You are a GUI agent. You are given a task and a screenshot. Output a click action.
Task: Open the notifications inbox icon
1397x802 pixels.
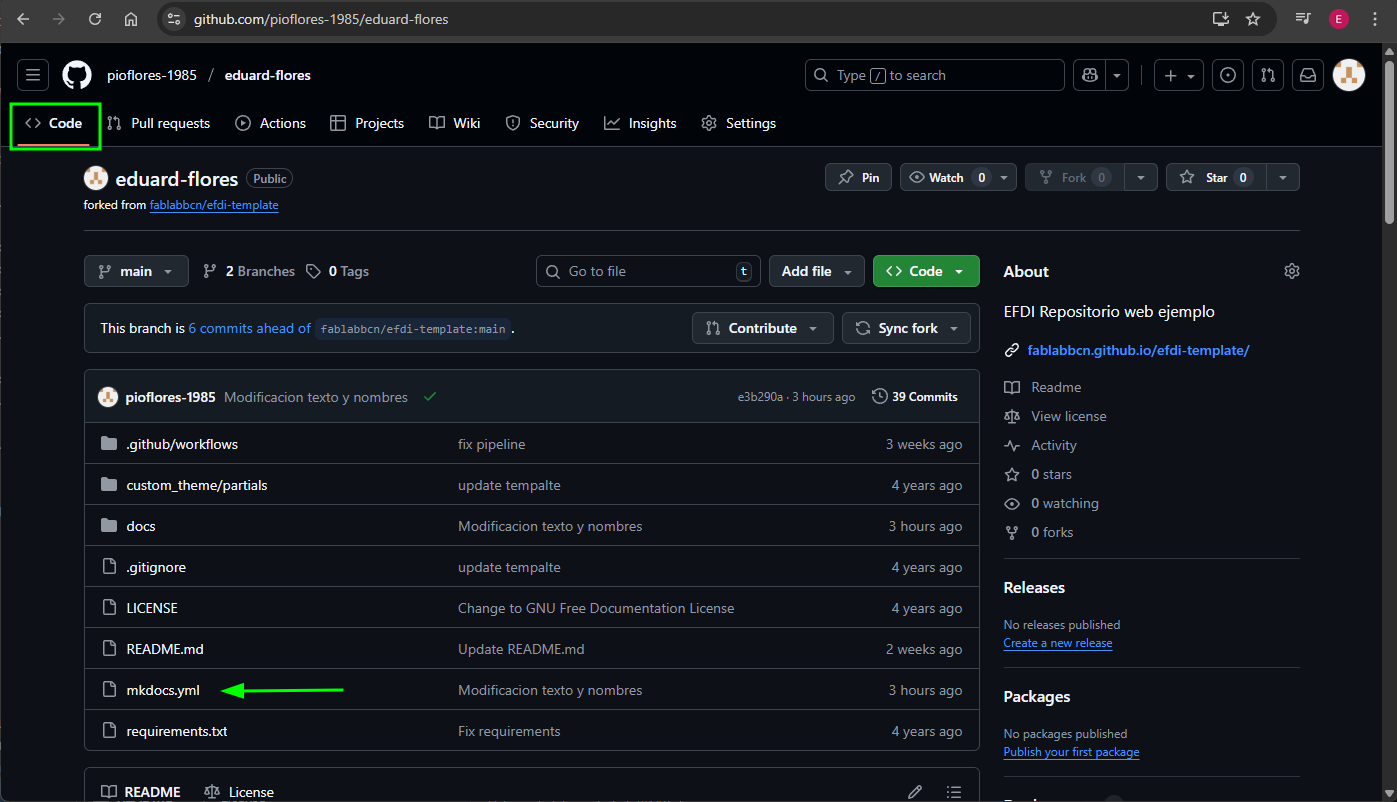point(1307,75)
